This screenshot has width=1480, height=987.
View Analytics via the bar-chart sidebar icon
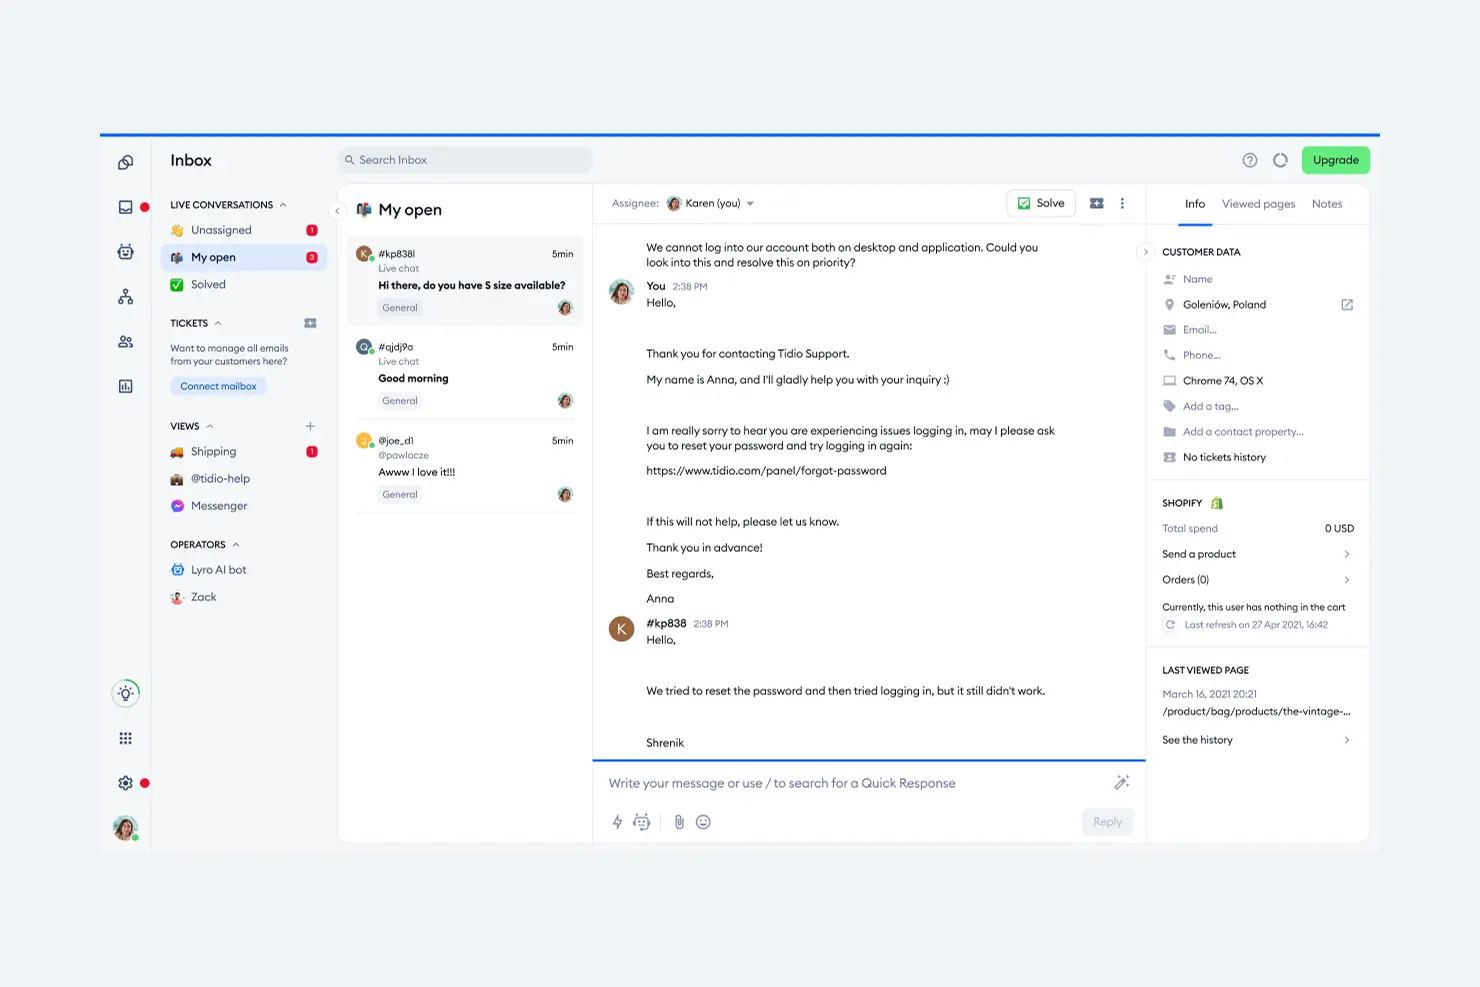tap(125, 385)
